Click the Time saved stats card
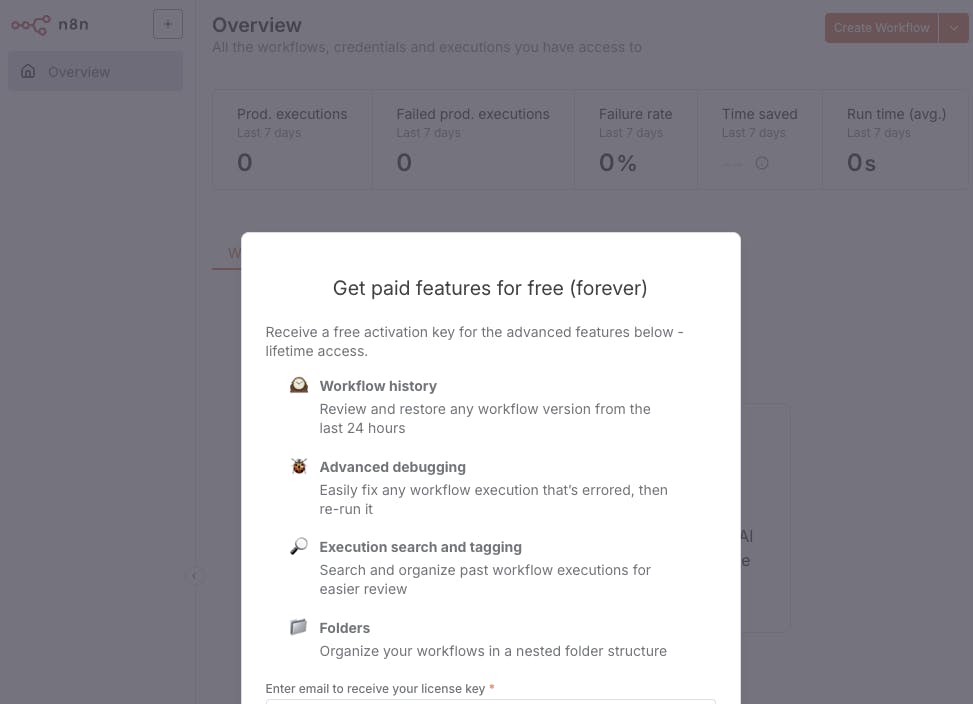This screenshot has width=973, height=704. (760, 140)
